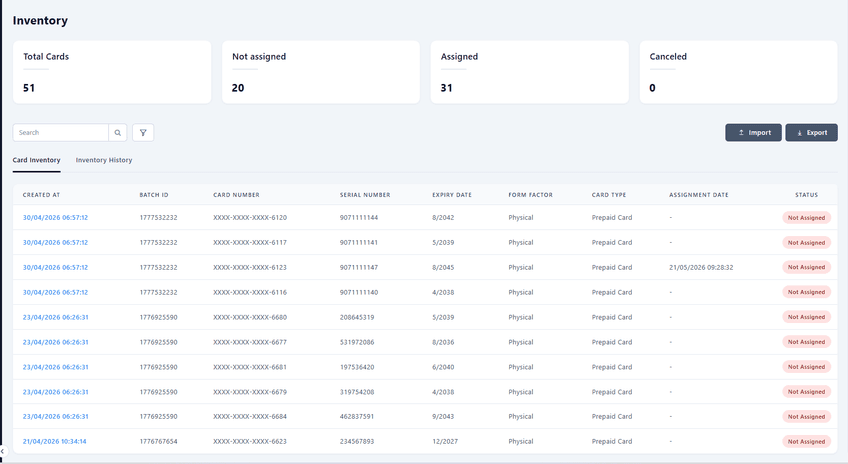Sort by the CARD TYPE column header
The height and width of the screenshot is (464, 848).
coord(608,195)
